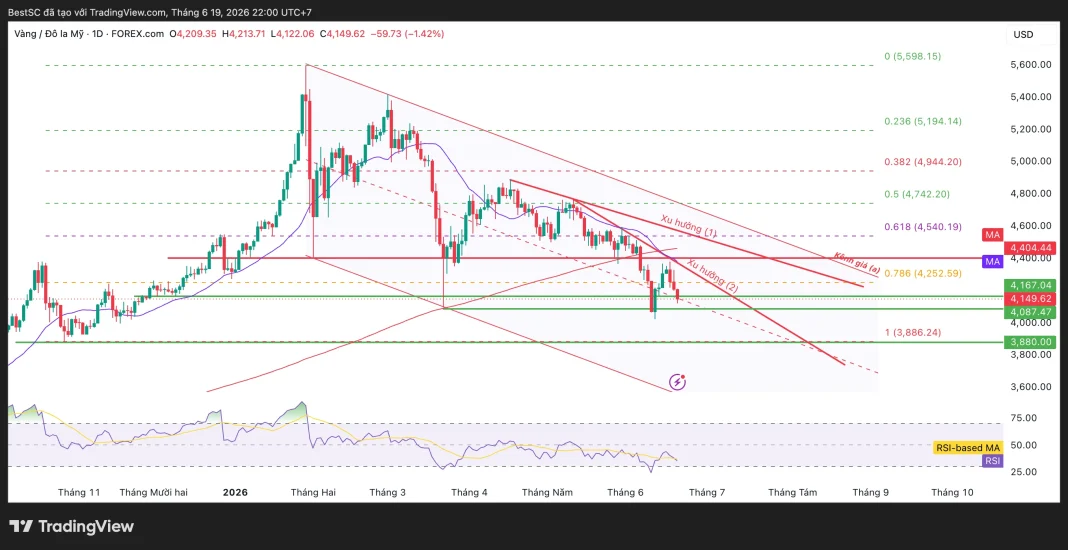Click the 3,600.00 price axis label

[x=1031, y=386]
